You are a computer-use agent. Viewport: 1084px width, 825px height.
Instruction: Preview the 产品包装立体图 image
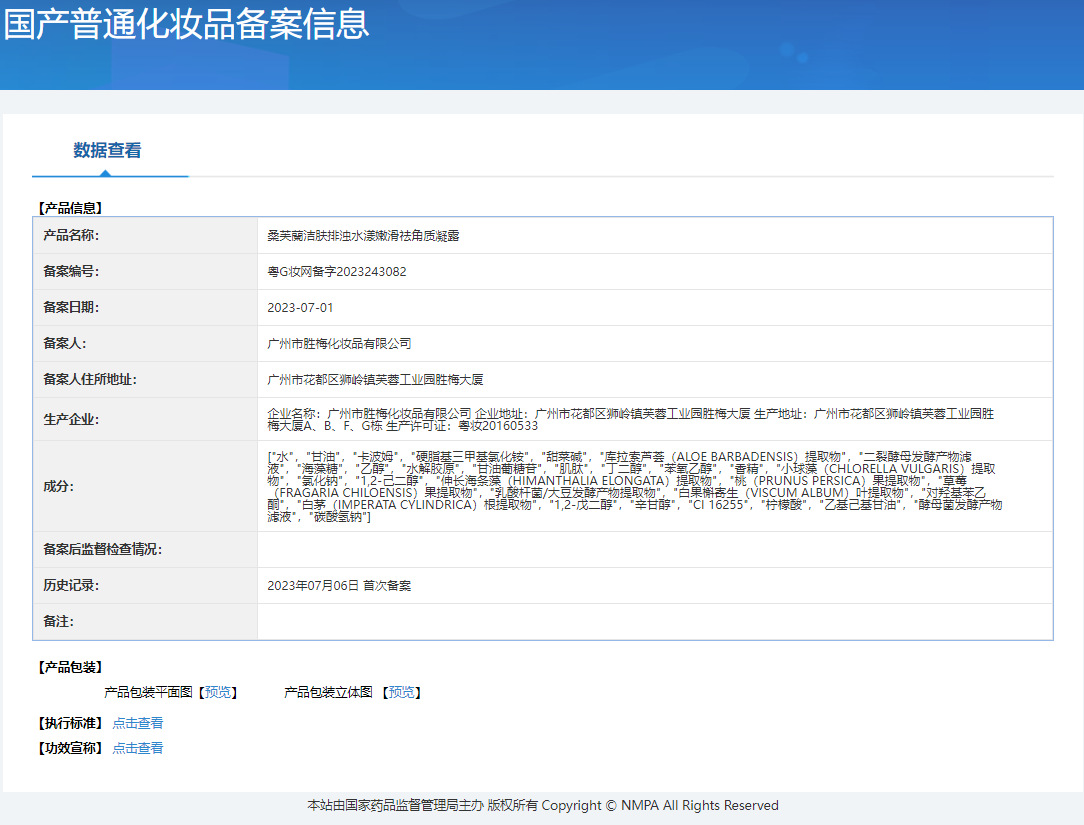pyautogui.click(x=402, y=692)
